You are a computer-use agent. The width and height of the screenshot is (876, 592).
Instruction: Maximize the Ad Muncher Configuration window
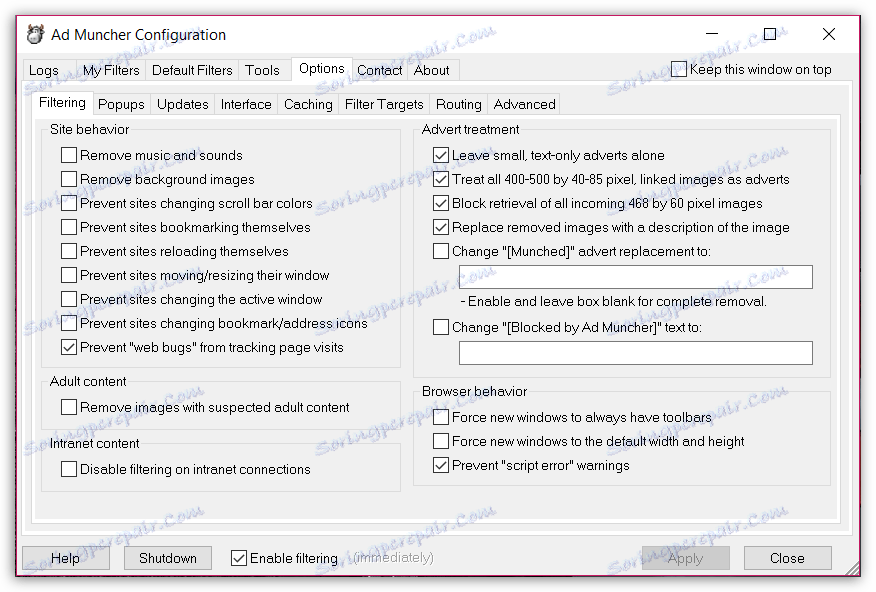coord(770,34)
